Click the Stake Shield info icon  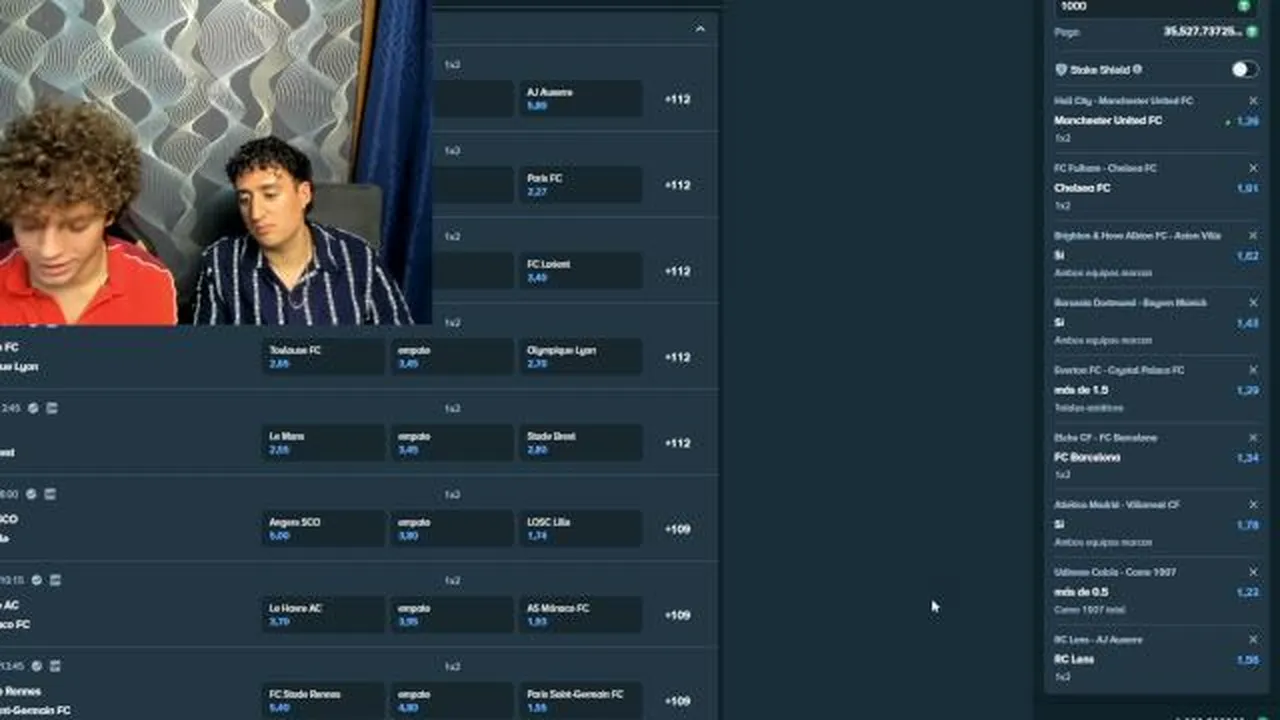[1137, 69]
